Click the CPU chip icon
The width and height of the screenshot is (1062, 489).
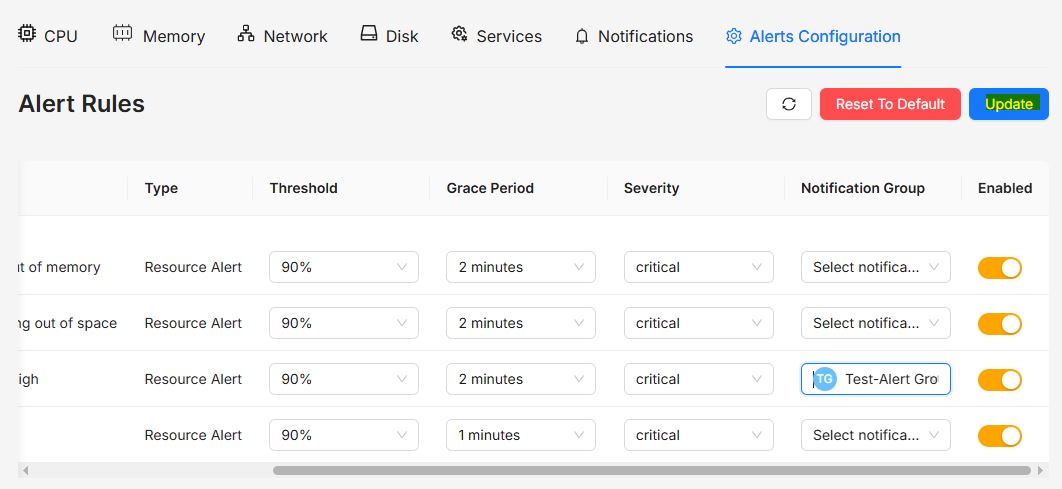tap(27, 33)
